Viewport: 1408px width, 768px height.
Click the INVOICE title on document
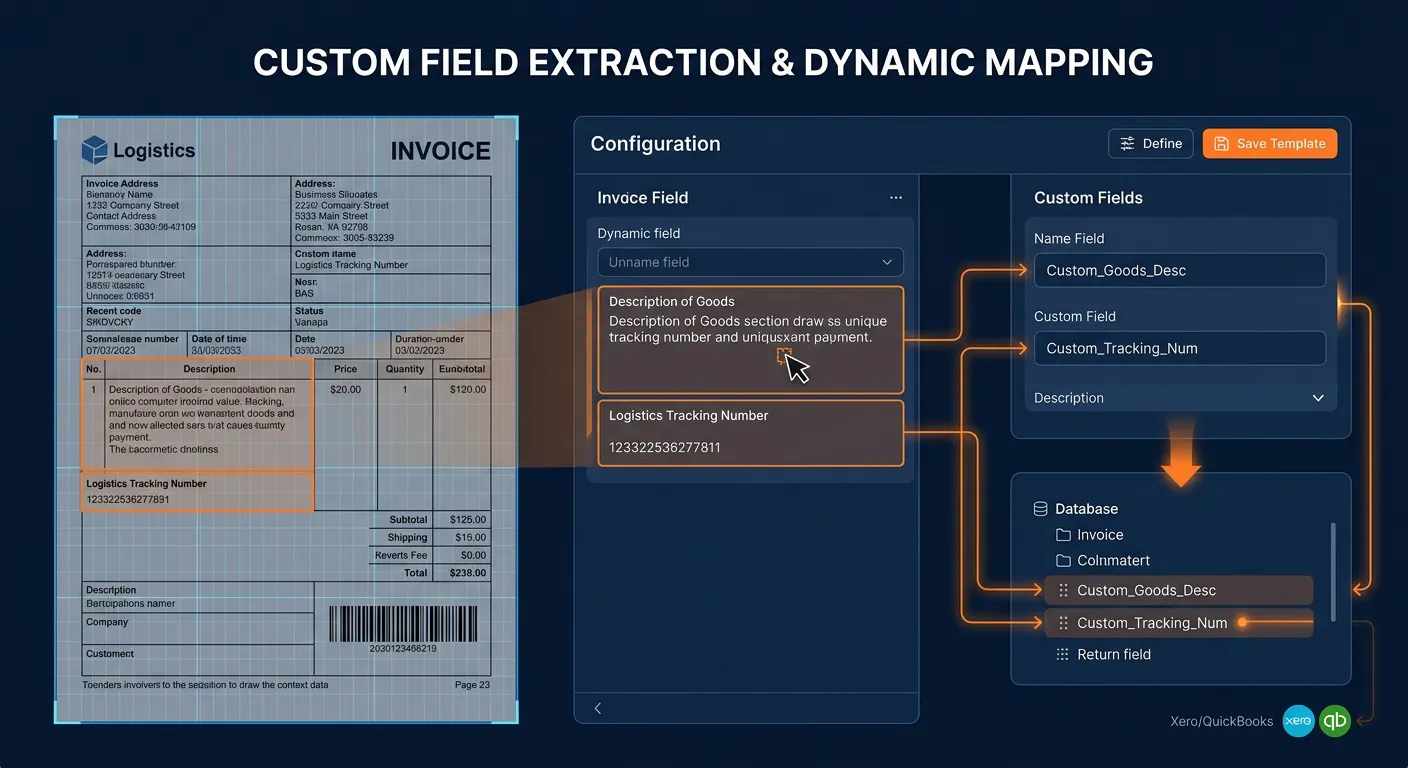point(440,151)
